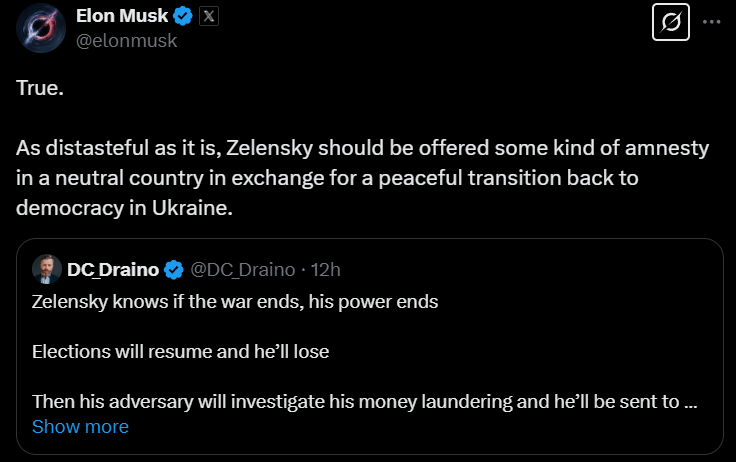Screen dimensions: 736x462
Task: Click the line "Zelensky knows if the war ends"
Action: pos(234,301)
